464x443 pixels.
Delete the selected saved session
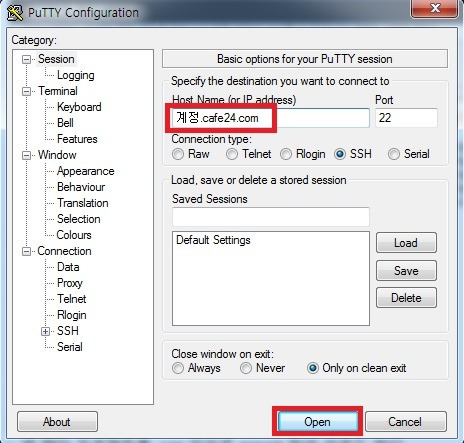(406, 298)
